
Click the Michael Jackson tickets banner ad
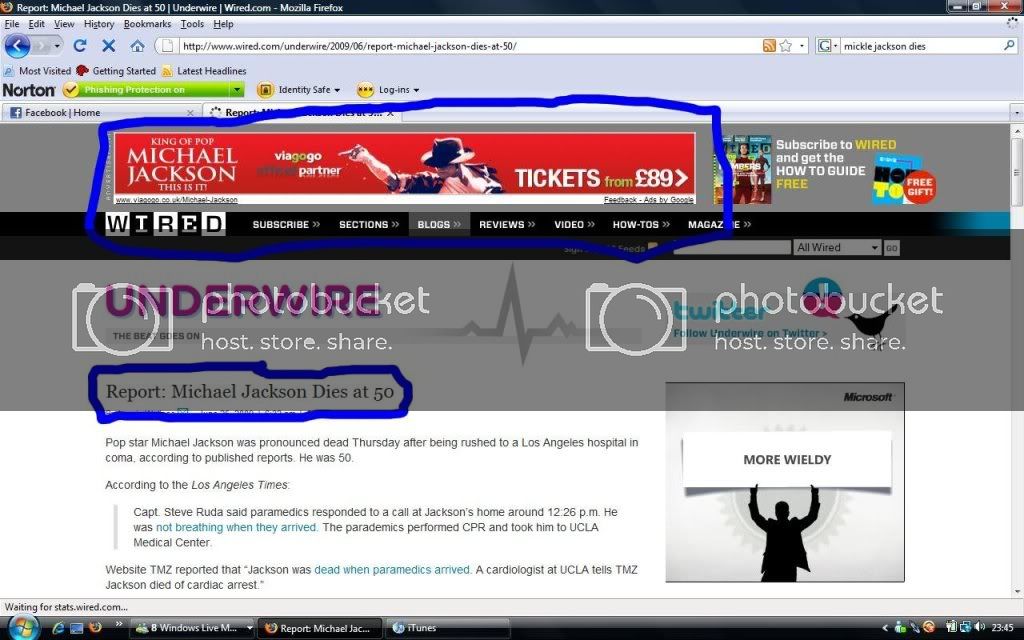[x=405, y=168]
